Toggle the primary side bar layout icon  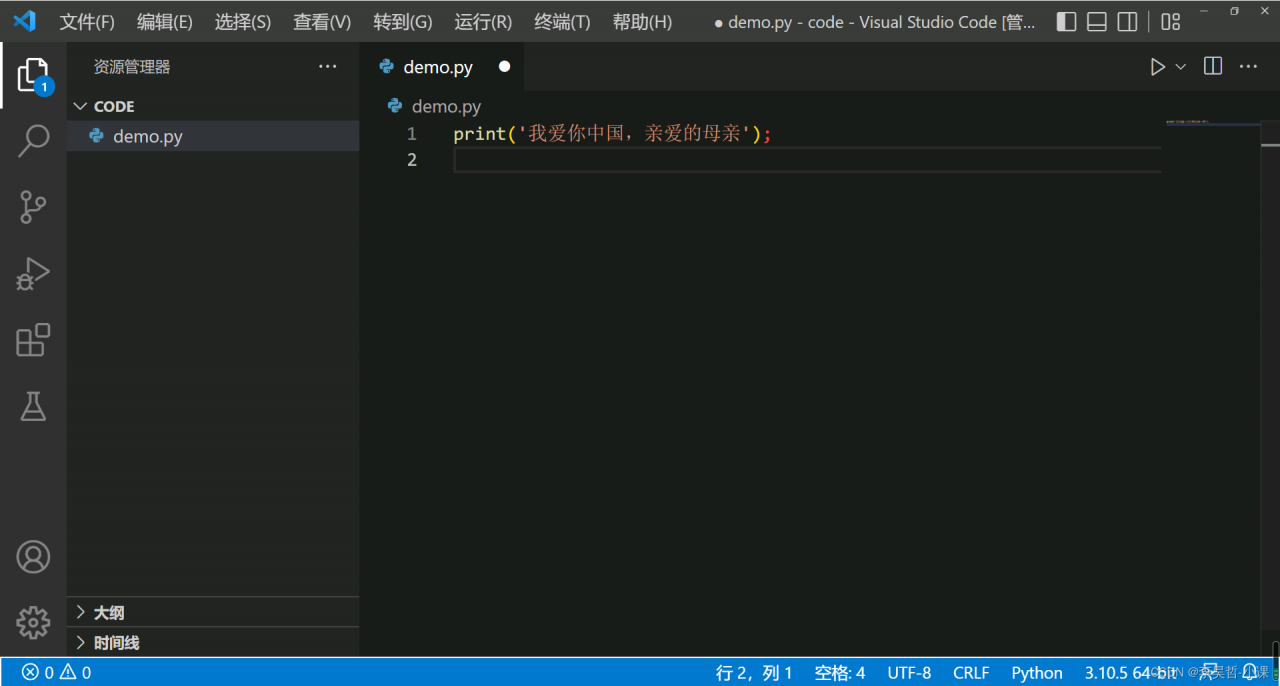pyautogui.click(x=1067, y=22)
